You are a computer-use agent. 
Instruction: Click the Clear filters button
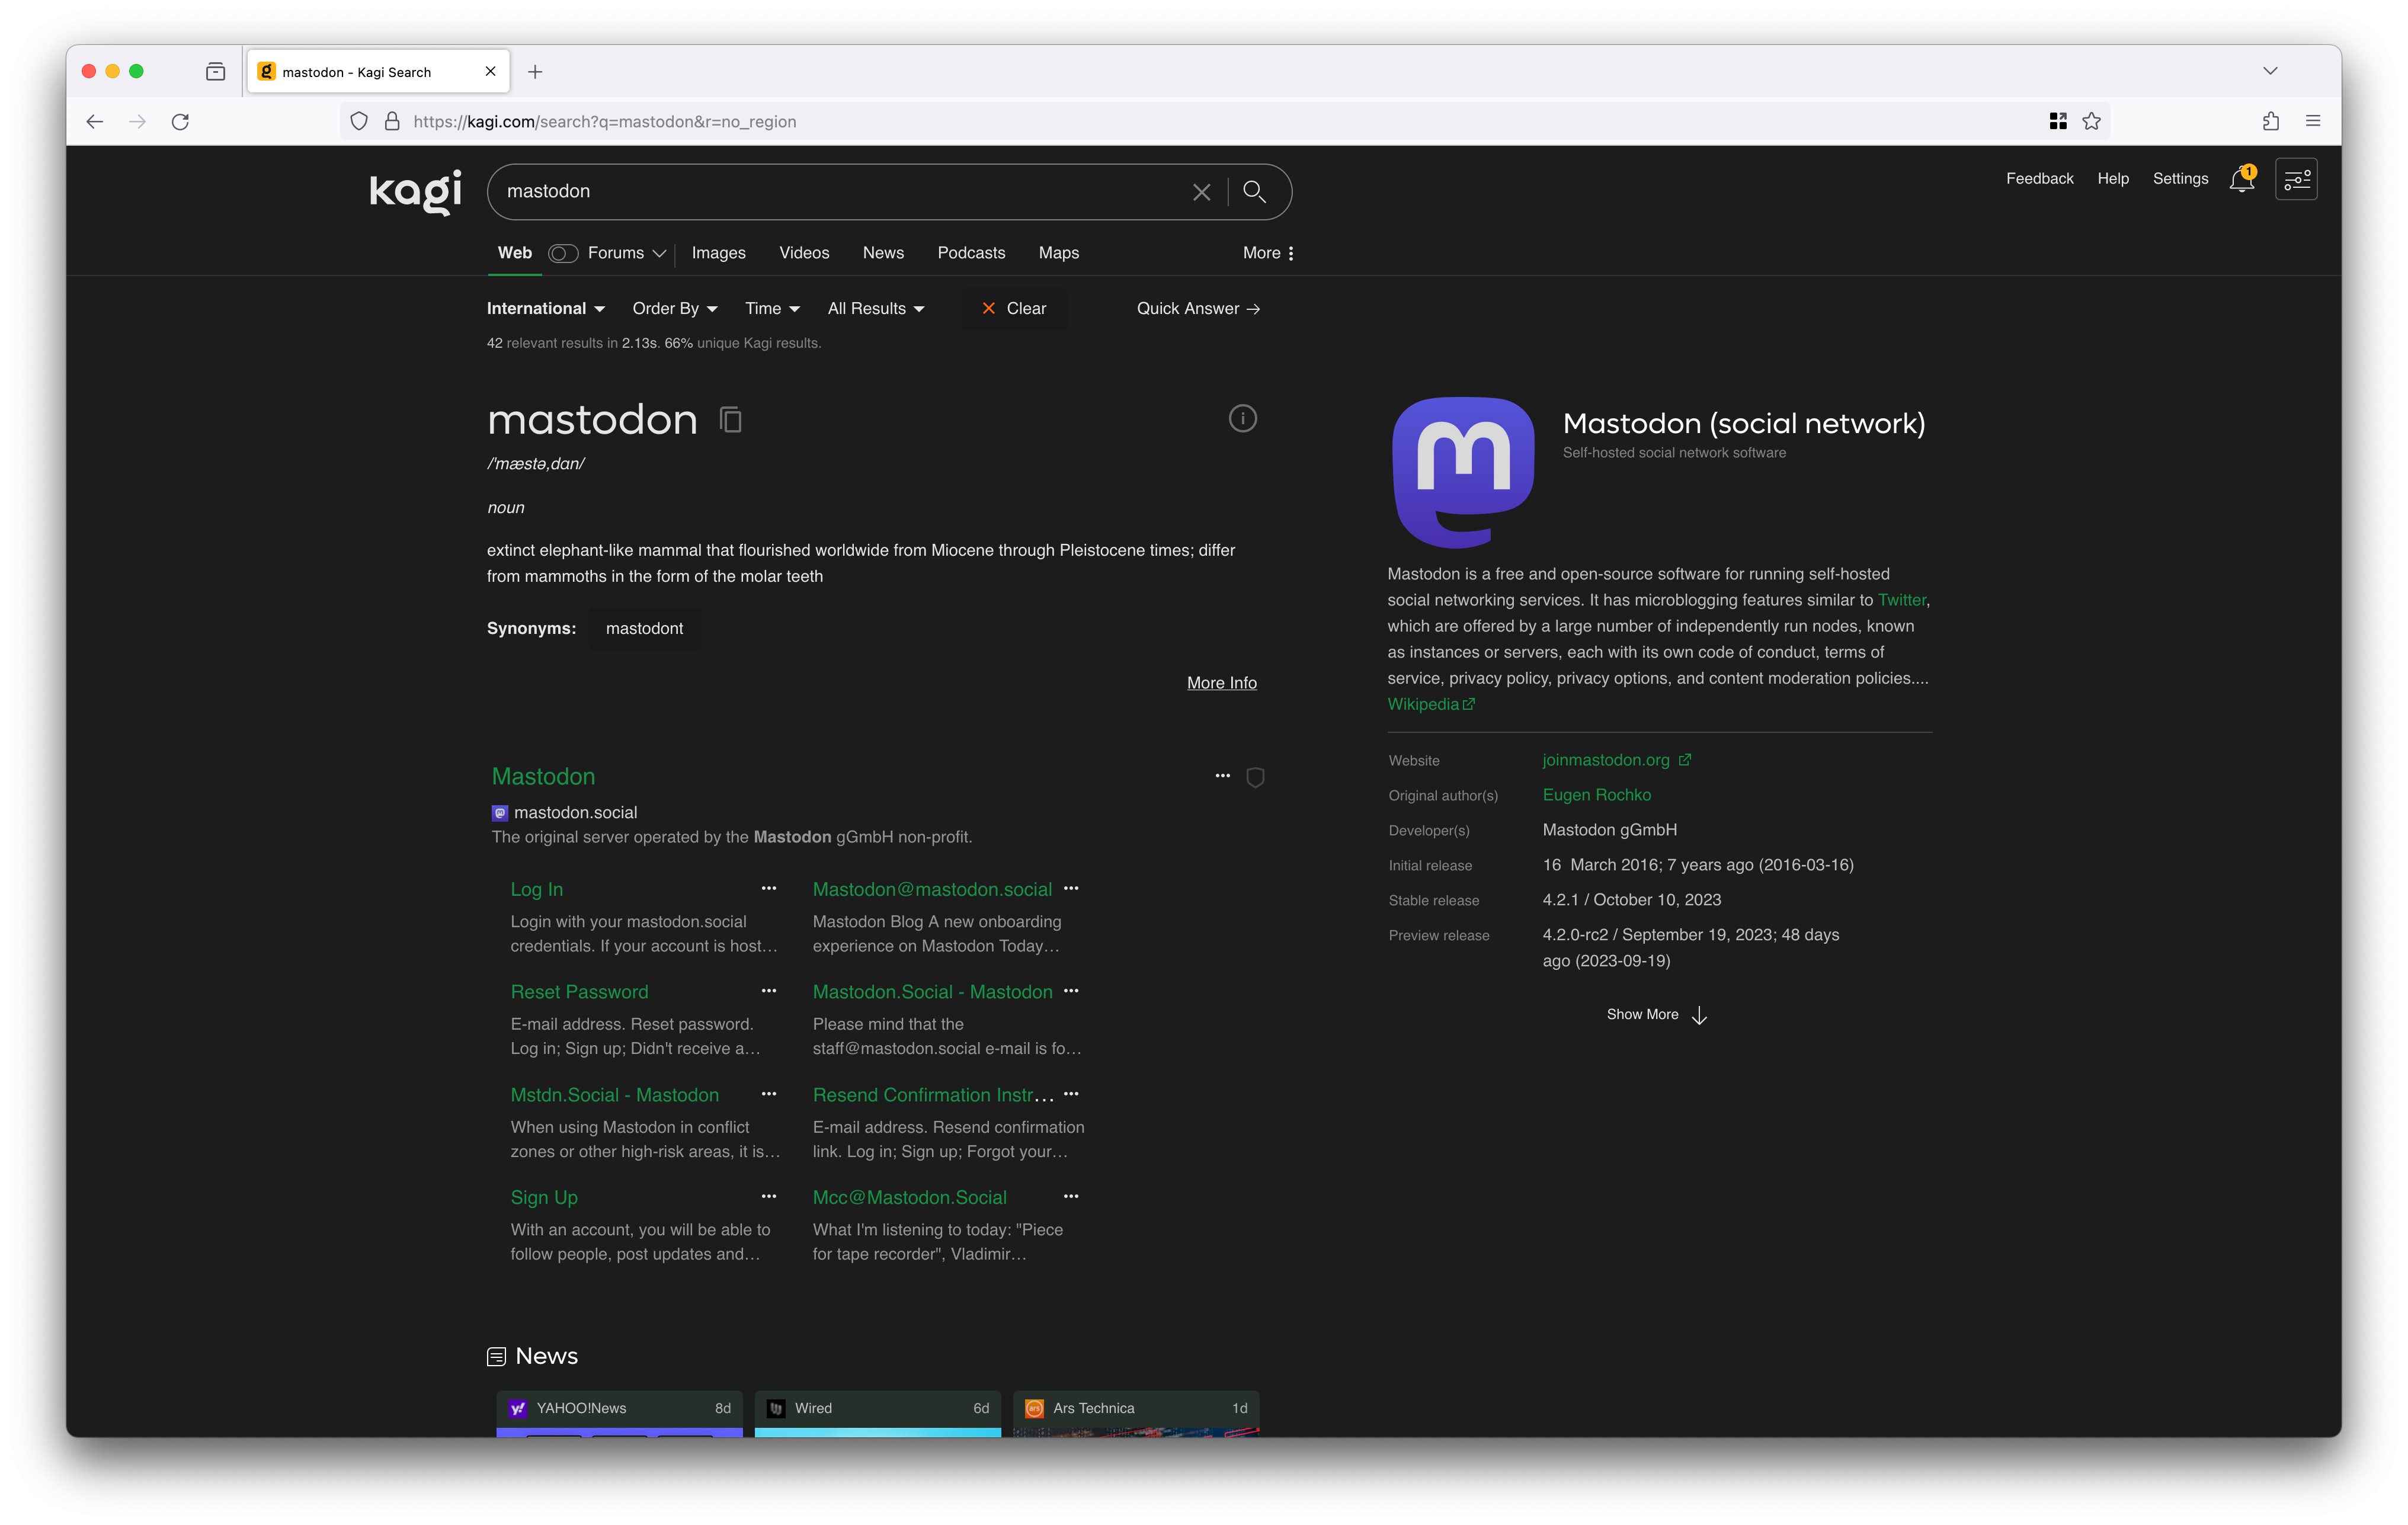(1013, 308)
